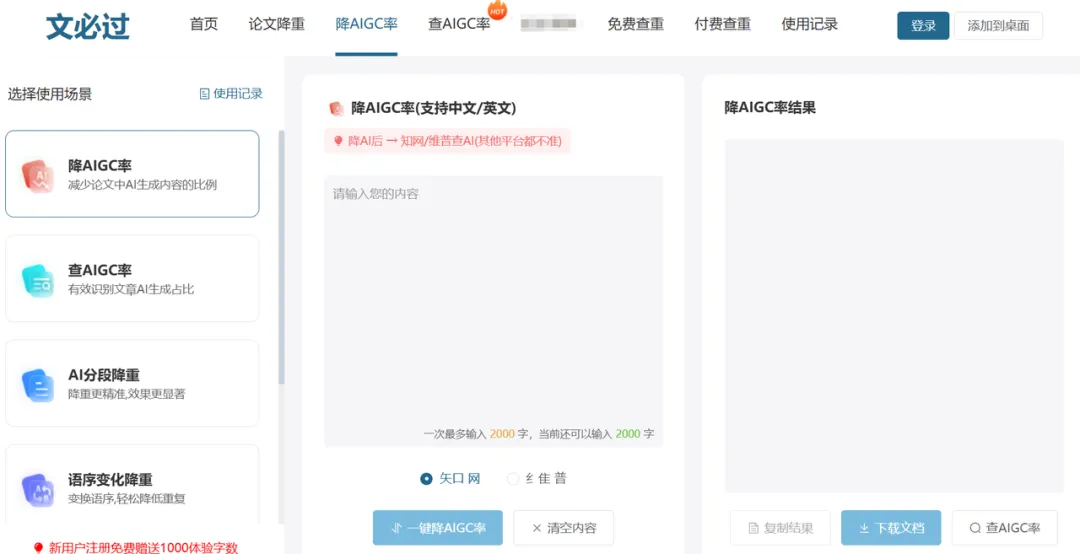Click 降重更精准,效果更显著 description text
1080x554 pixels.
coord(126,394)
